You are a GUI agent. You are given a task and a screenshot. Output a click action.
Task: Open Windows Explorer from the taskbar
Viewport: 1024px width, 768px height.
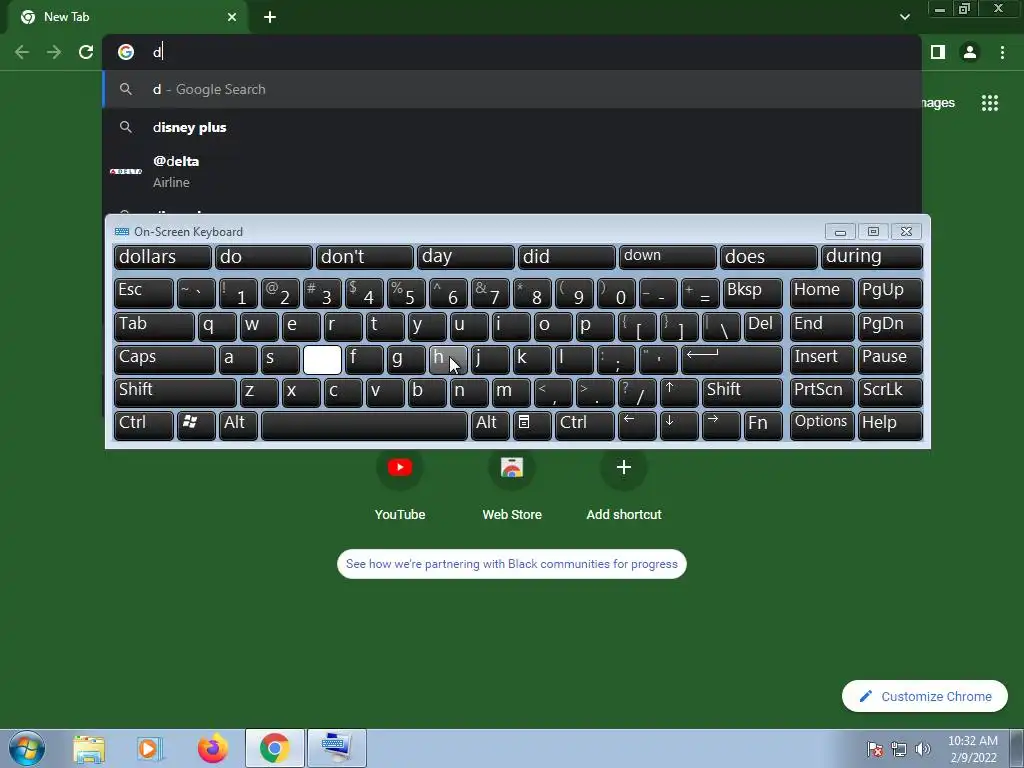88,749
